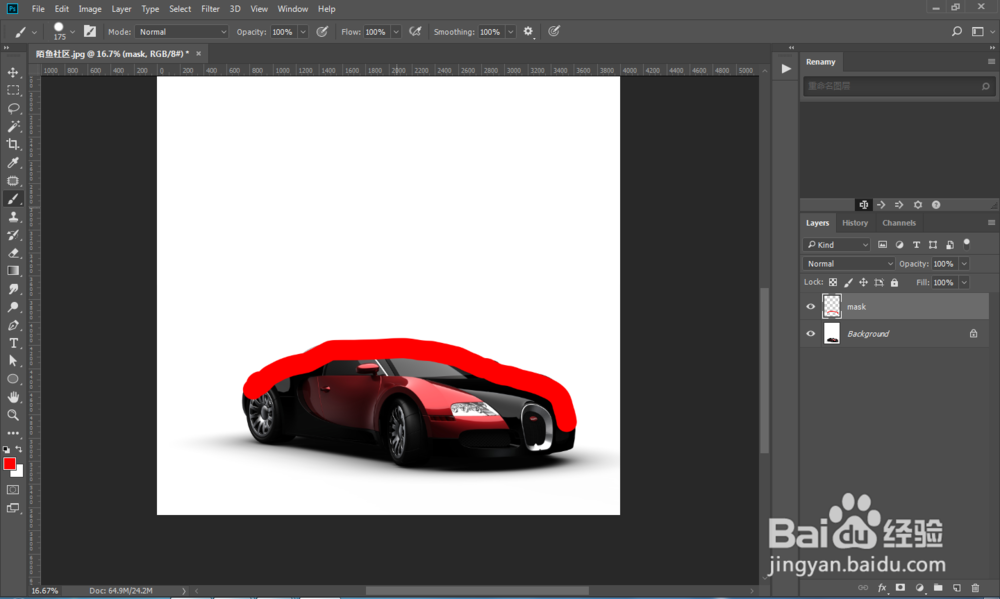1000x599 pixels.
Task: Select the Move tool
Action: (14, 73)
